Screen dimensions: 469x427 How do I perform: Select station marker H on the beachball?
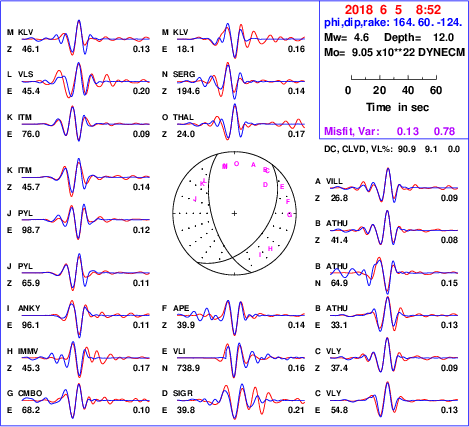click(270, 249)
